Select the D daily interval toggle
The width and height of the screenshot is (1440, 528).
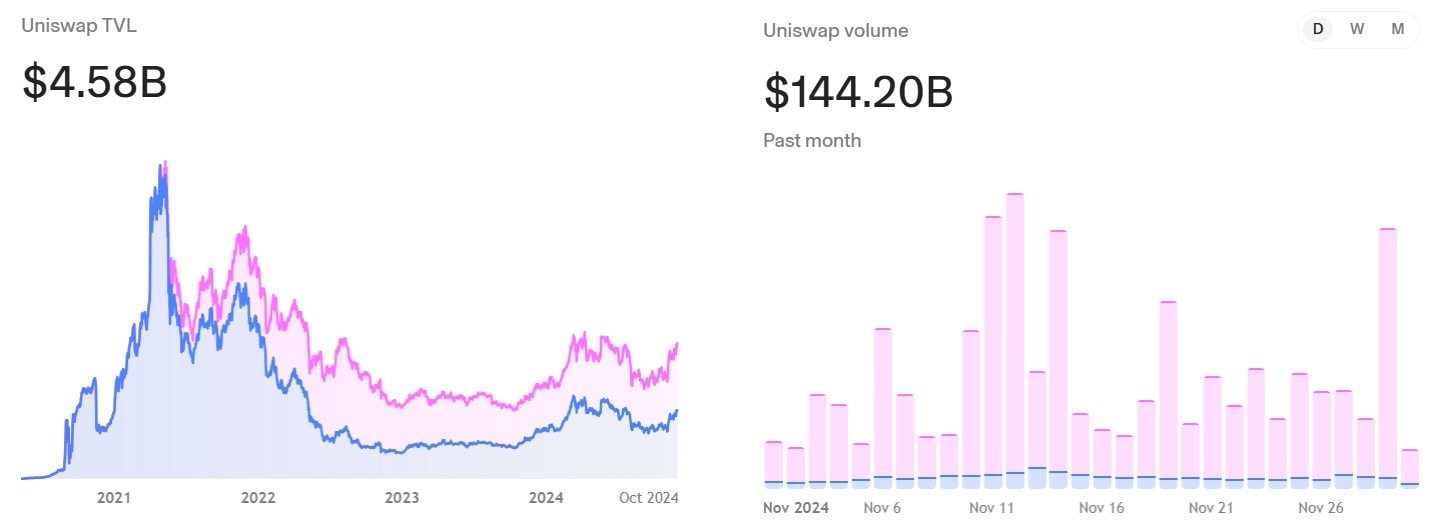1318,29
